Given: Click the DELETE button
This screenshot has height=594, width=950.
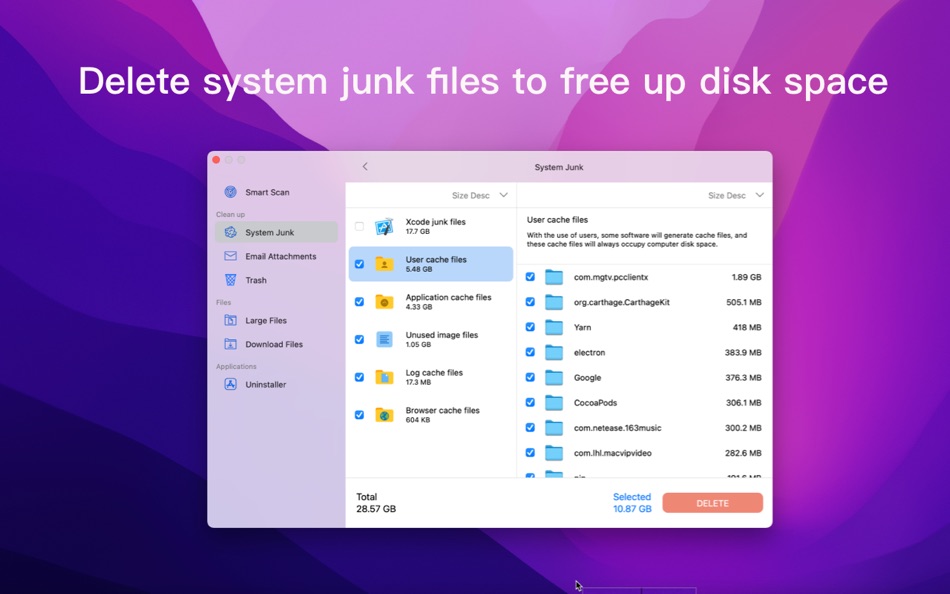Looking at the screenshot, I should coord(712,503).
